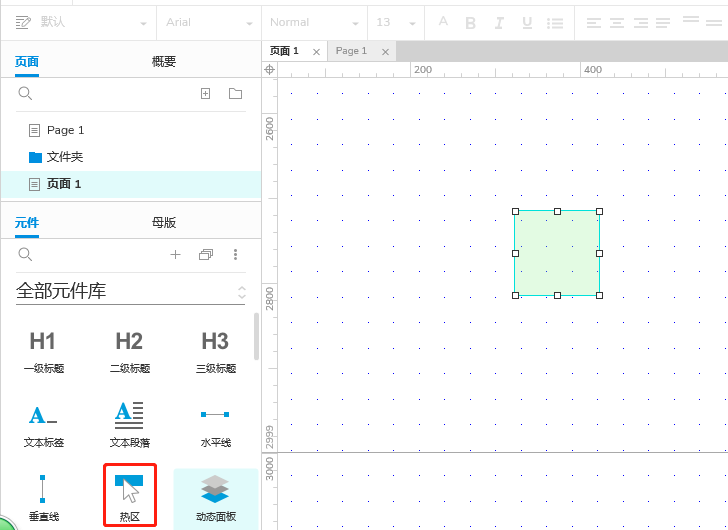Toggle bulleted list formatting
This screenshot has height=530, width=728.
555,23
